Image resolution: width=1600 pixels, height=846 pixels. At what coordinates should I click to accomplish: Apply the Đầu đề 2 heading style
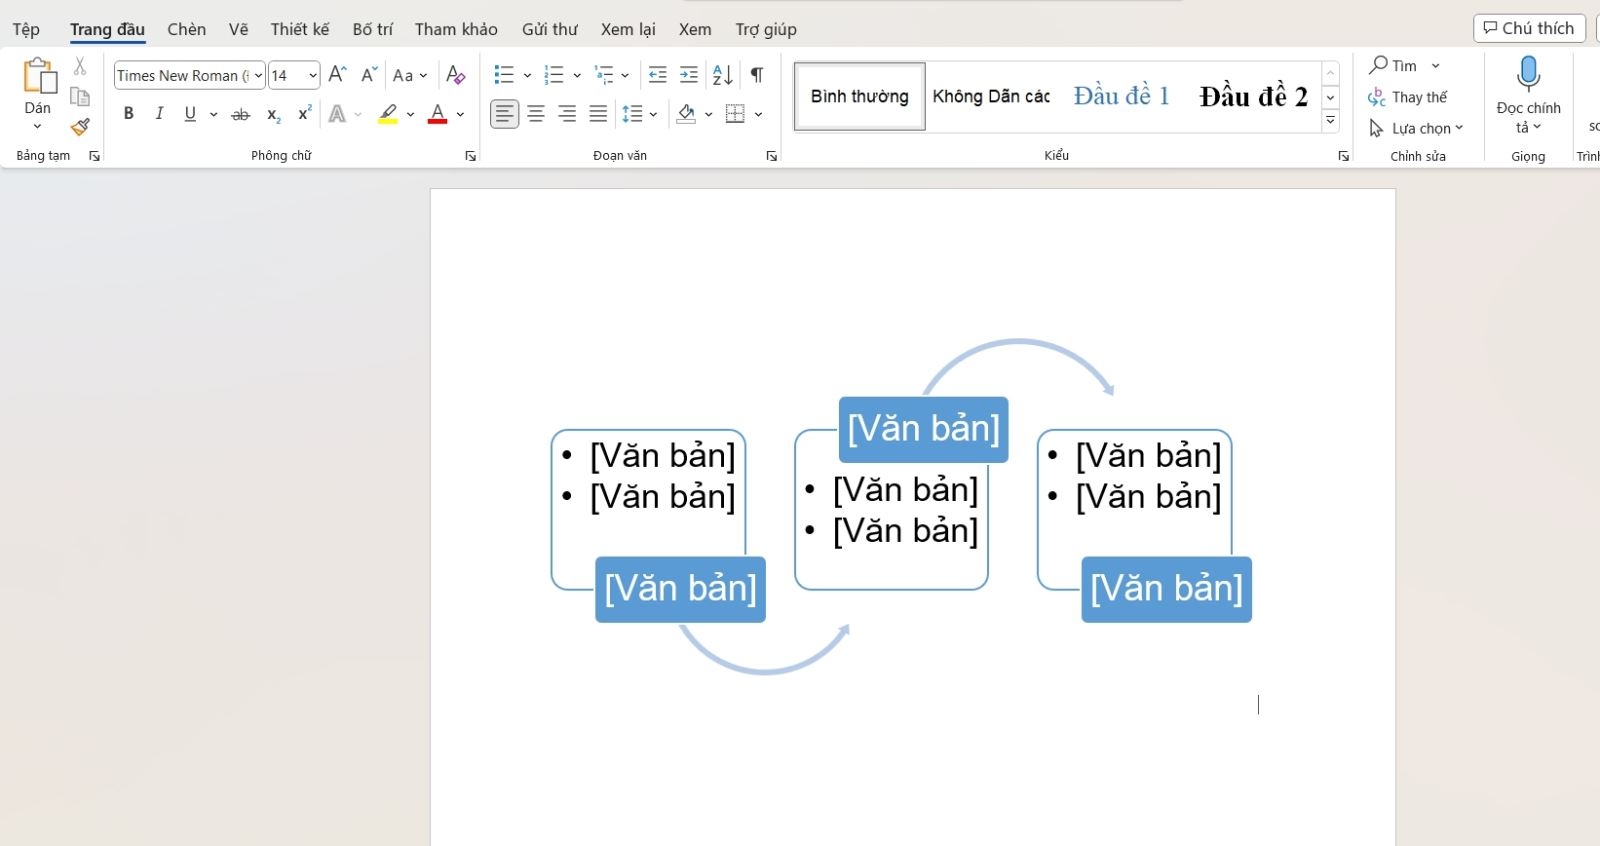1254,96
